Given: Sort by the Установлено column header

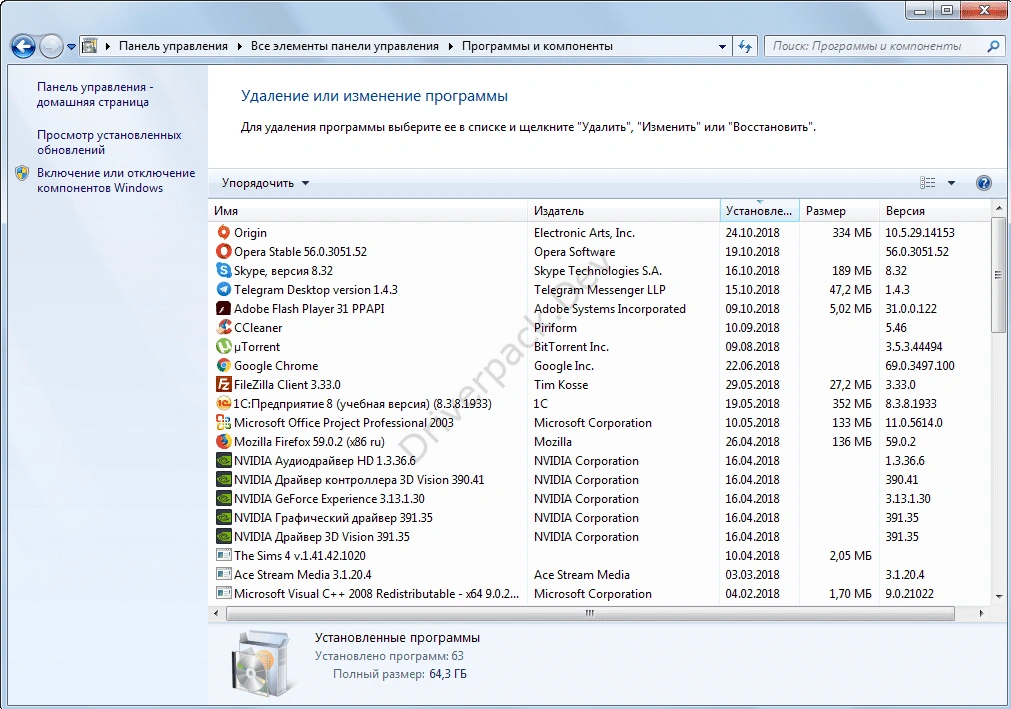Looking at the screenshot, I should 760,211.
